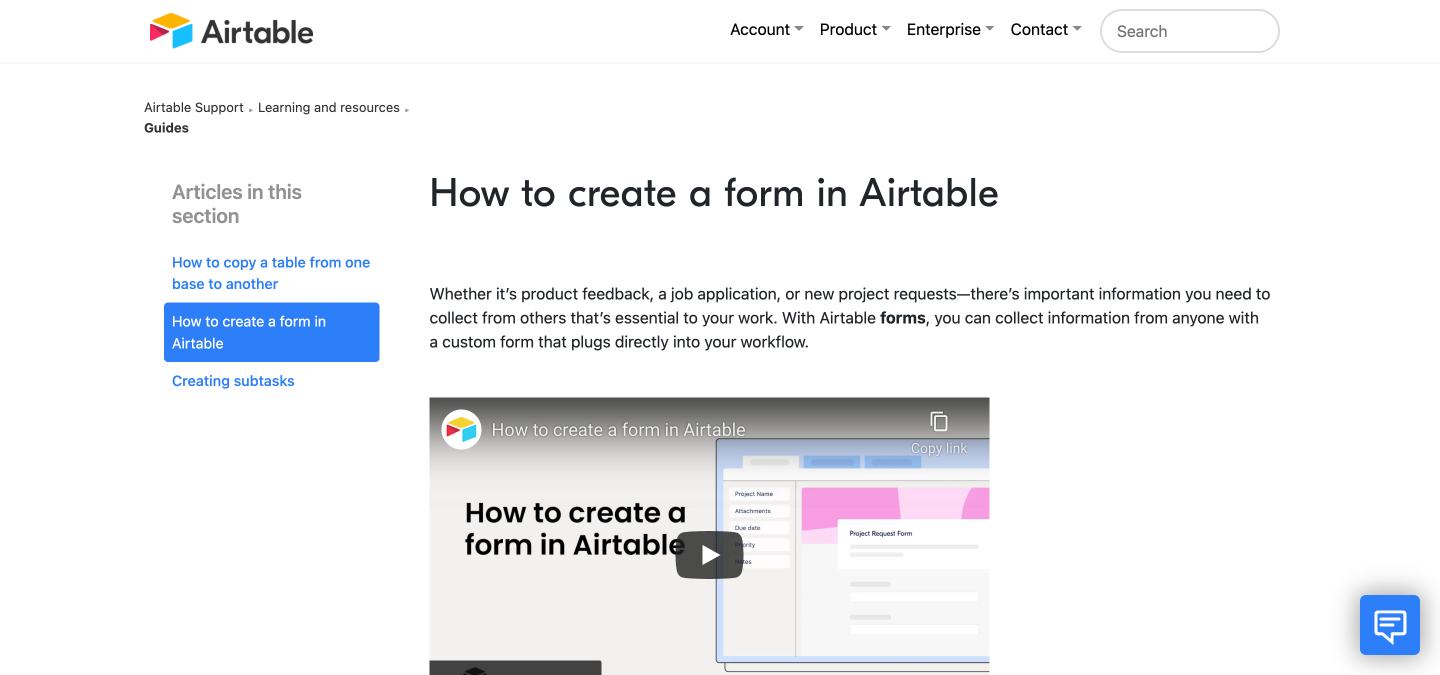Open the Guides breadcrumb
The height and width of the screenshot is (675, 1440).
[x=166, y=128]
